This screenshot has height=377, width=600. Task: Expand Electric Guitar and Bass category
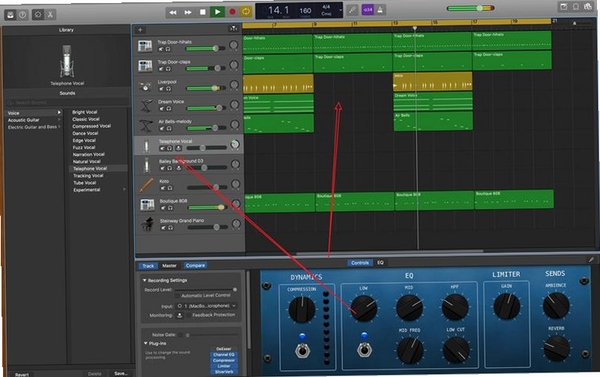pyautogui.click(x=59, y=127)
